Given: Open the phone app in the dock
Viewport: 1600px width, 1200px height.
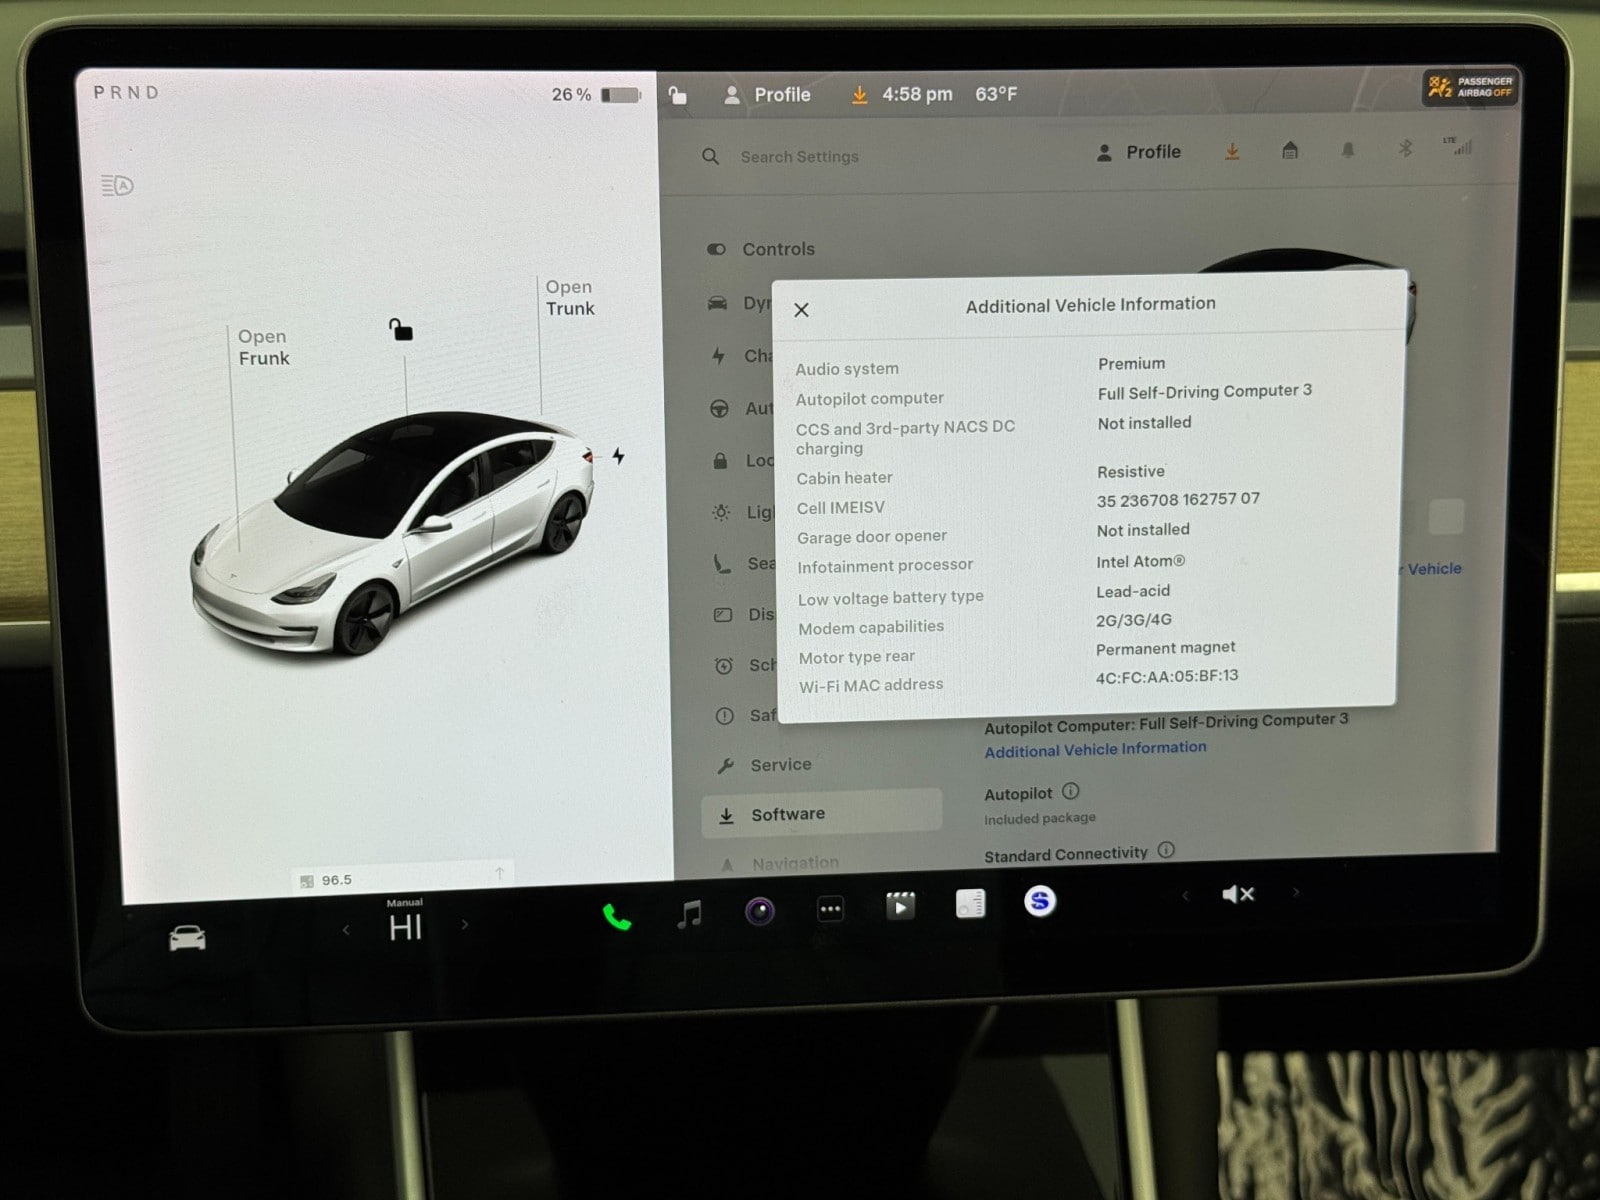Looking at the screenshot, I should click(616, 916).
